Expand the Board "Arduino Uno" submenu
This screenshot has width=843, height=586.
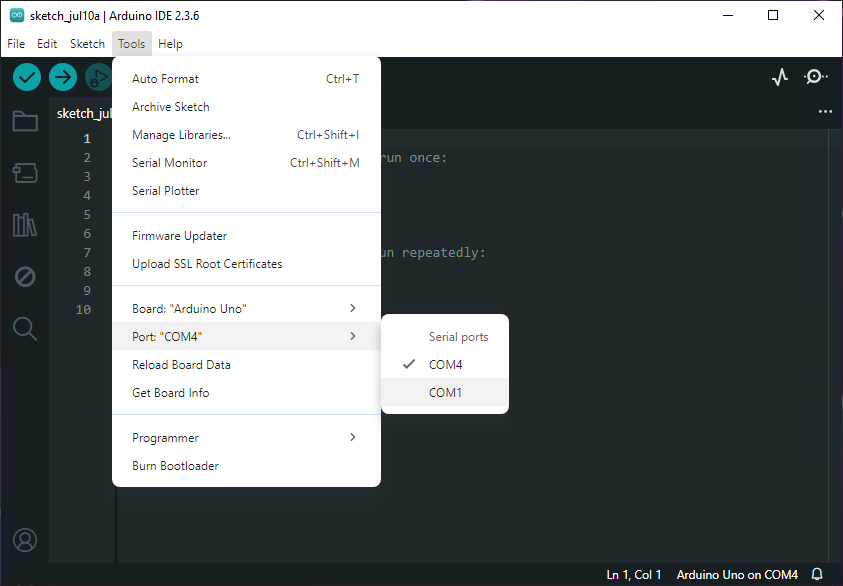(x=246, y=309)
